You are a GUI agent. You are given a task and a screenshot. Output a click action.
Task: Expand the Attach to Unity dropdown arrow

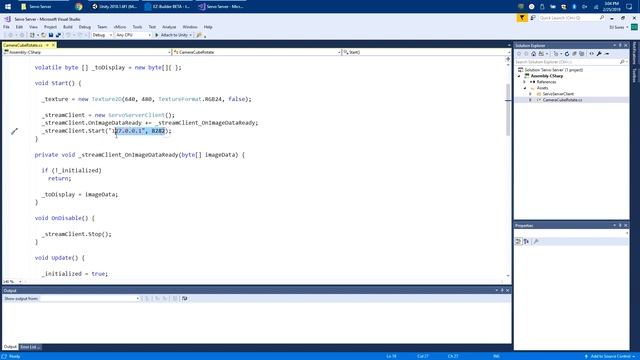(191, 36)
